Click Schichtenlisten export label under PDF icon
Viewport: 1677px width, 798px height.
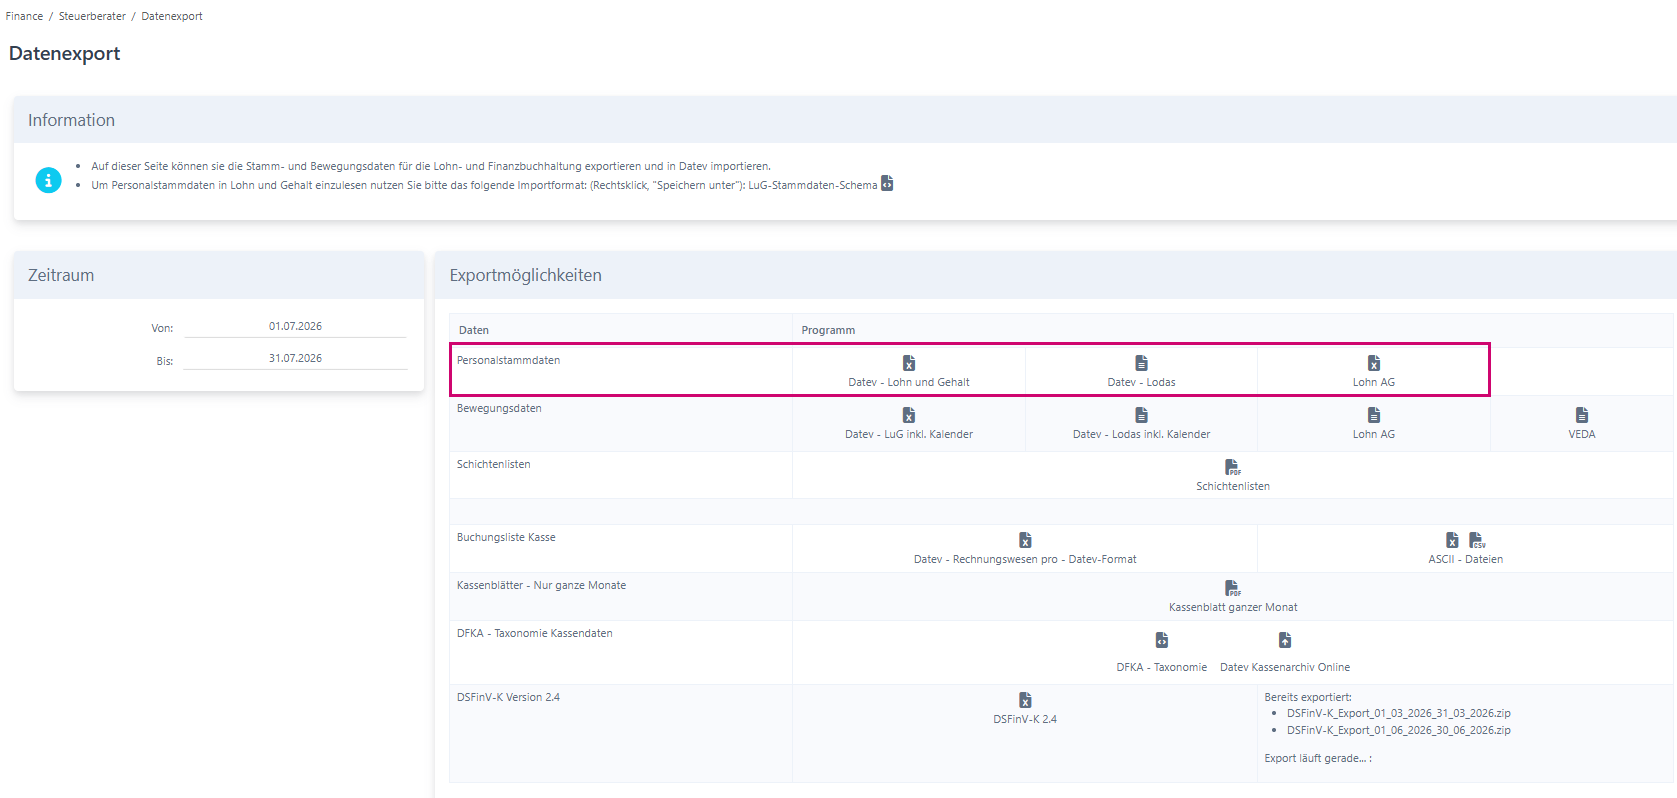(1233, 486)
